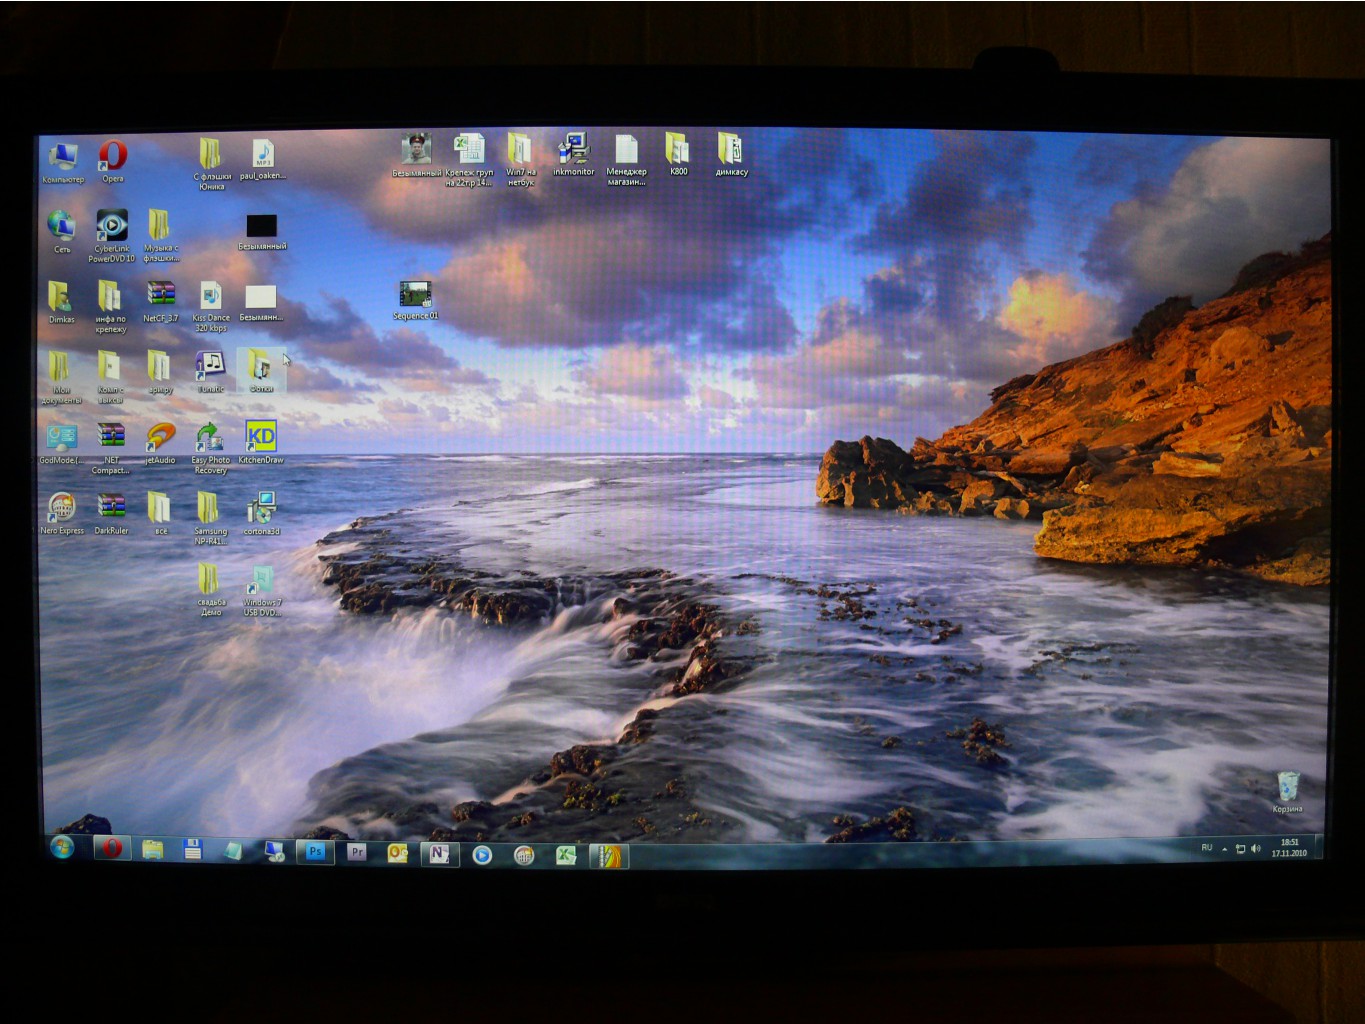Launch the Nero Express shortcut
This screenshot has width=1365, height=1024.
point(62,515)
